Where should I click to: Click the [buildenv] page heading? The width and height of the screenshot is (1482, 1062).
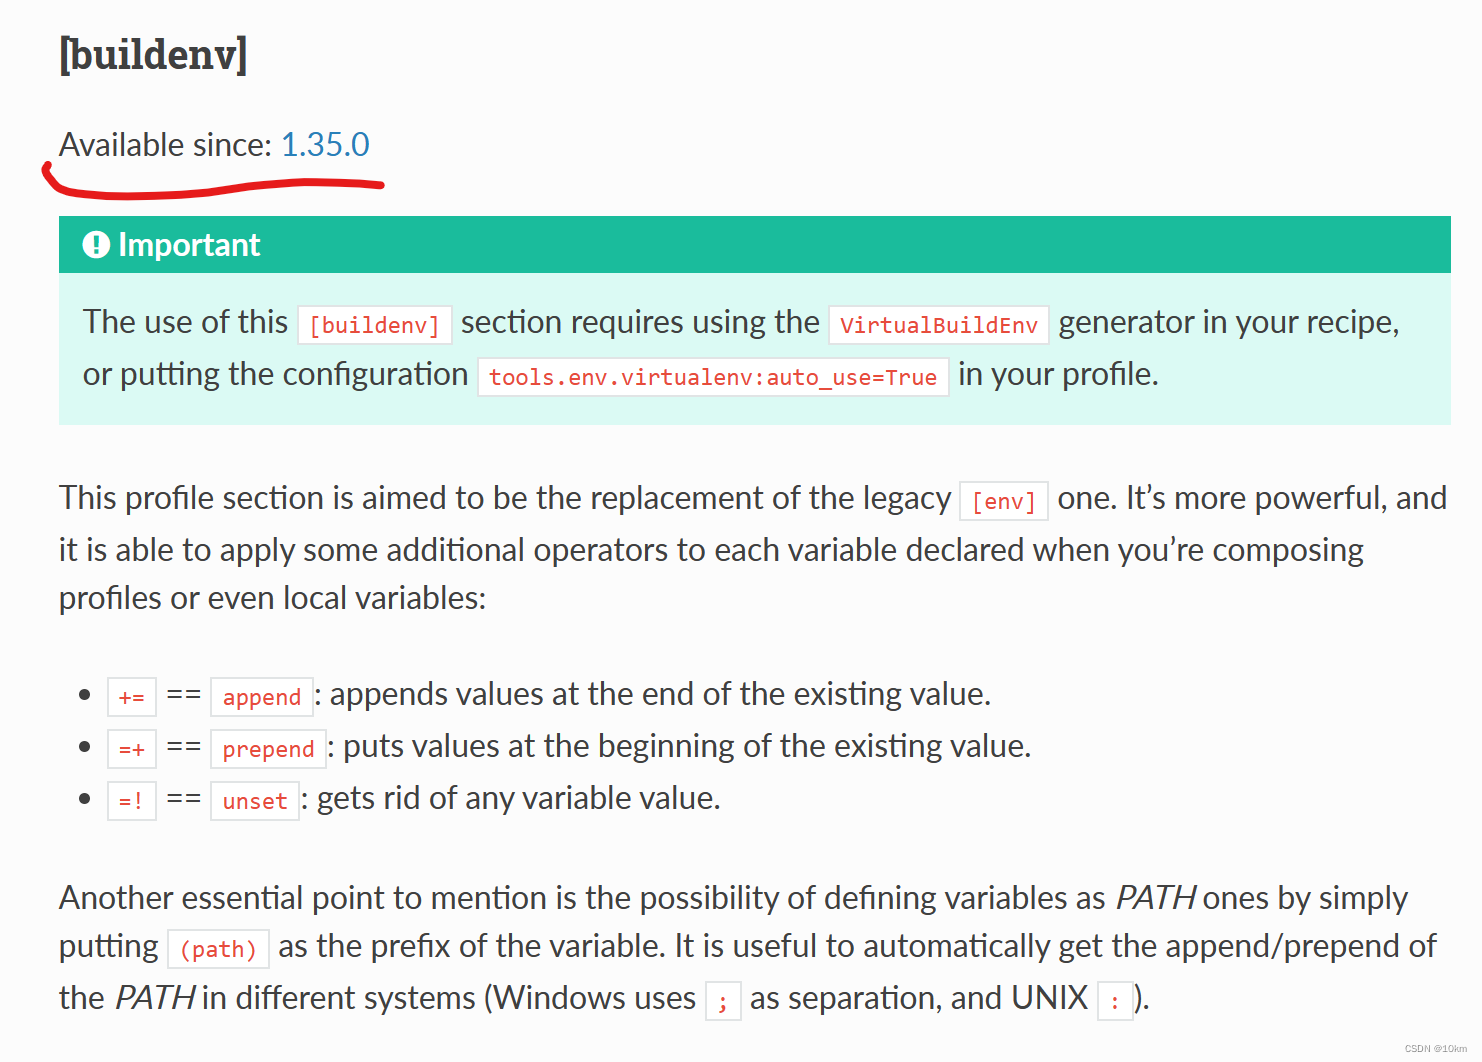(153, 53)
